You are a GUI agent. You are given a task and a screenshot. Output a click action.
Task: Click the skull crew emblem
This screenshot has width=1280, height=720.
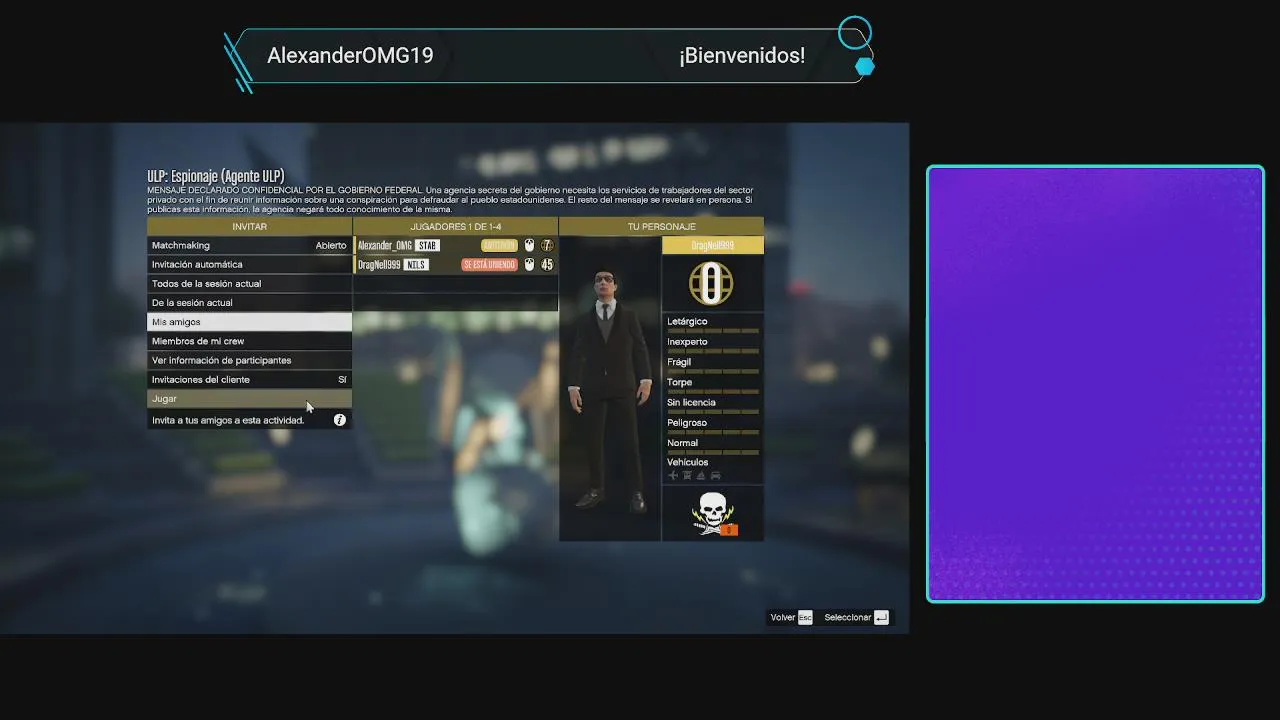click(x=713, y=513)
